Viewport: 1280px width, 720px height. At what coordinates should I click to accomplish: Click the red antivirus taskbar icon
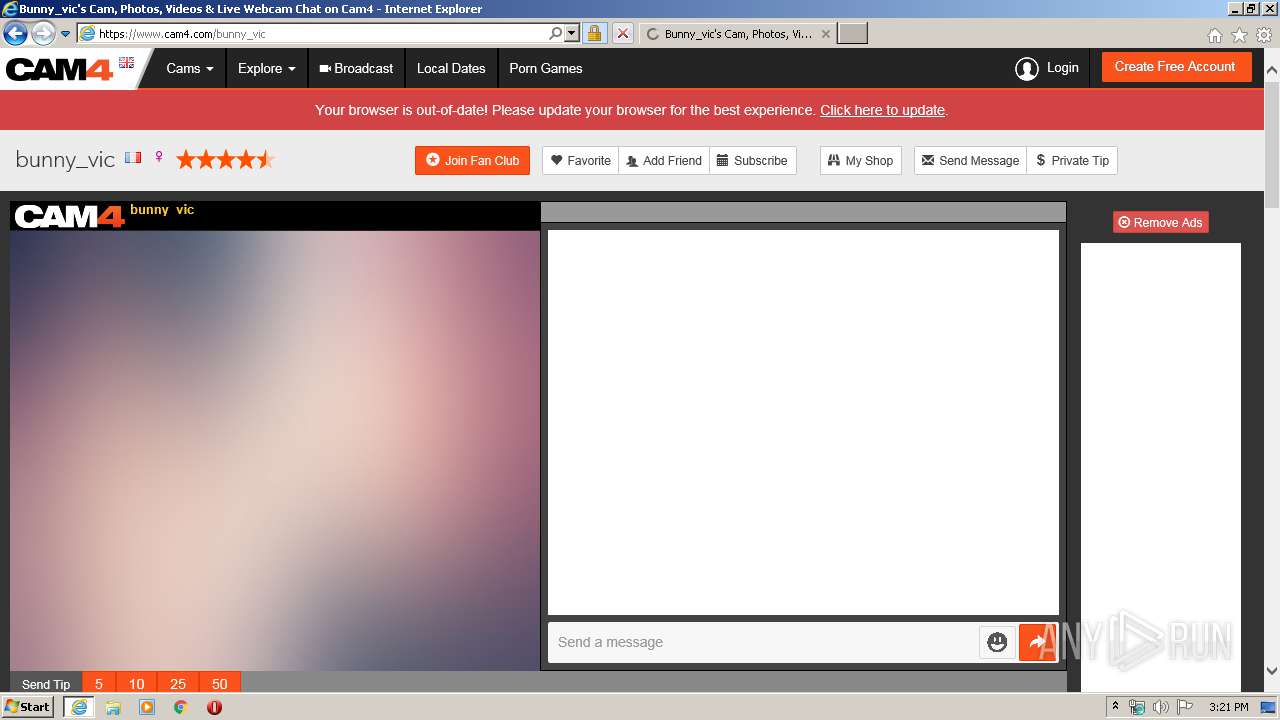(214, 707)
